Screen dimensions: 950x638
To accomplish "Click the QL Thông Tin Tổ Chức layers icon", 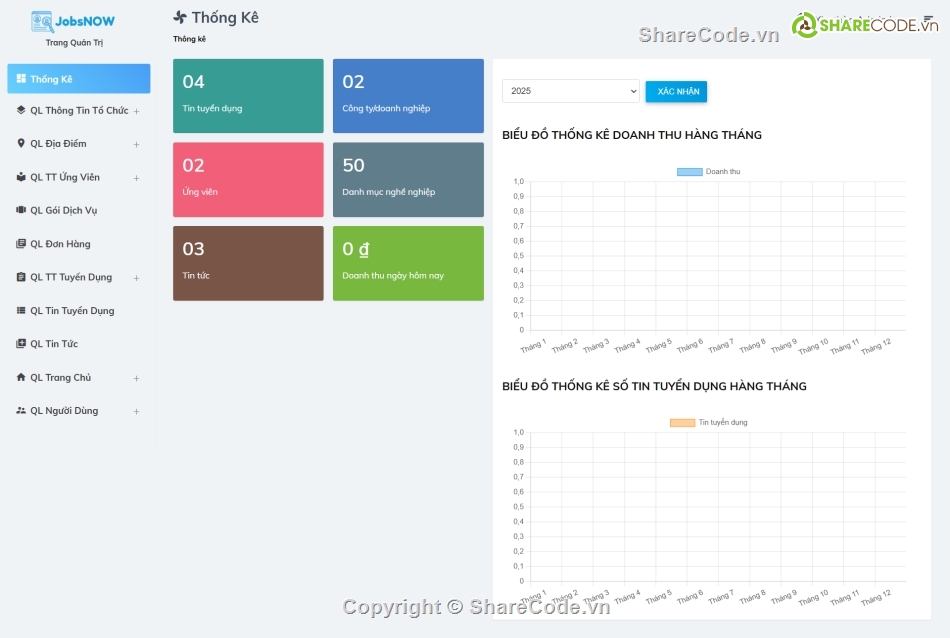I will [x=21, y=110].
